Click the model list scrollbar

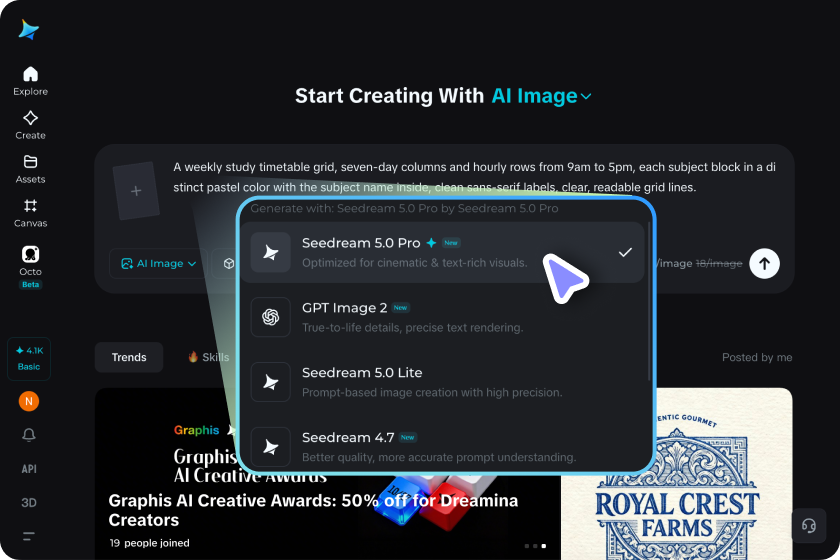click(x=649, y=301)
